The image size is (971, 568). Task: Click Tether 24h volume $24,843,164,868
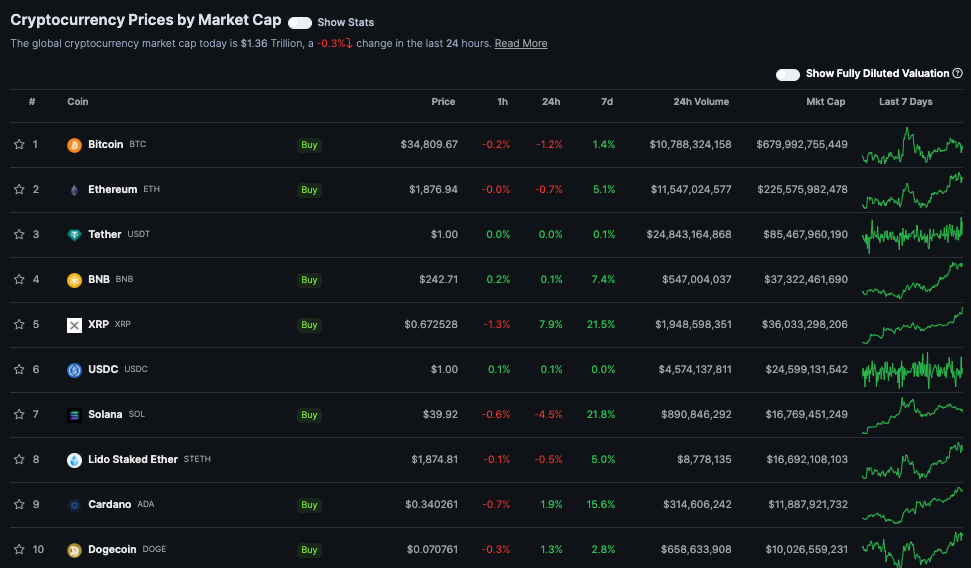click(689, 234)
